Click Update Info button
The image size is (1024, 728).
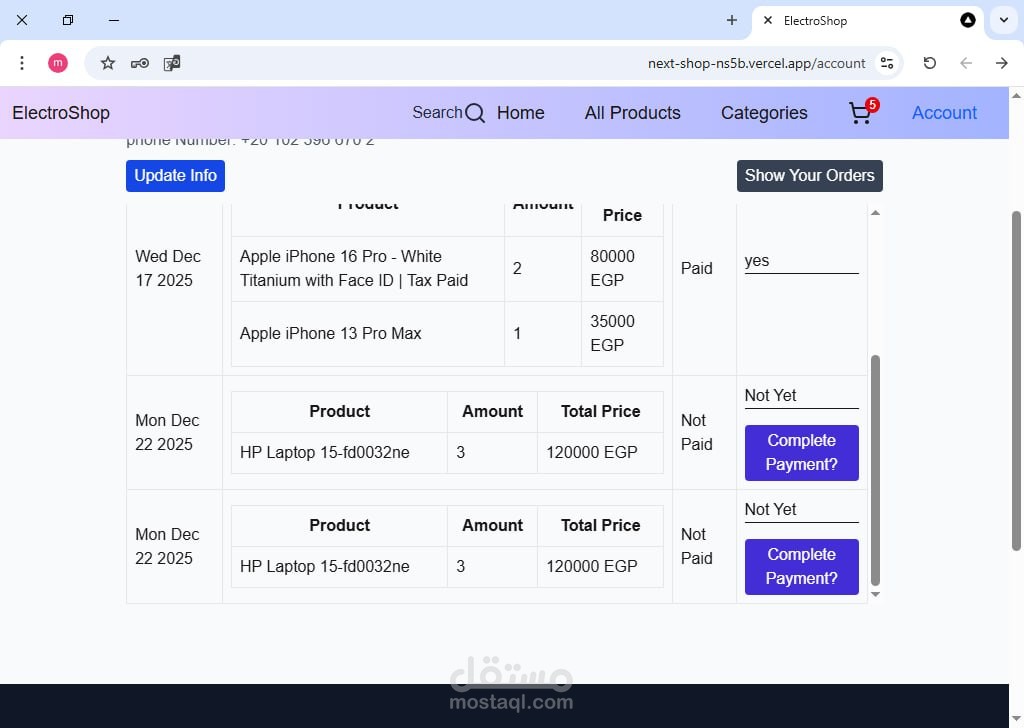pyautogui.click(x=175, y=176)
